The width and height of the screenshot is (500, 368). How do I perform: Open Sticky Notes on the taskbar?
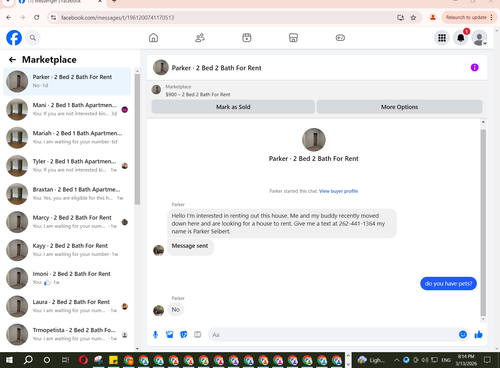point(113,360)
